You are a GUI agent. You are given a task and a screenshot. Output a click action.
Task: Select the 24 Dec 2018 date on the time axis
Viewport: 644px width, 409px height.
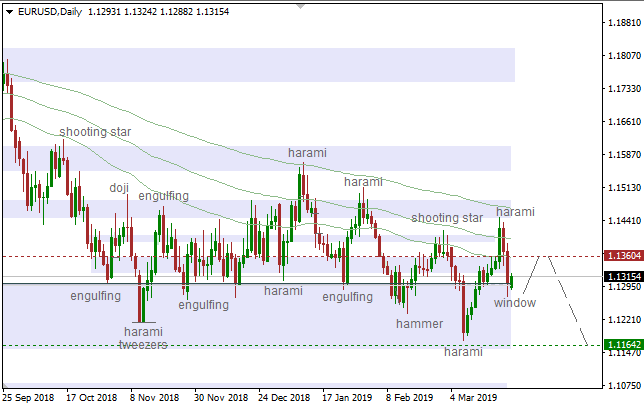[284, 396]
